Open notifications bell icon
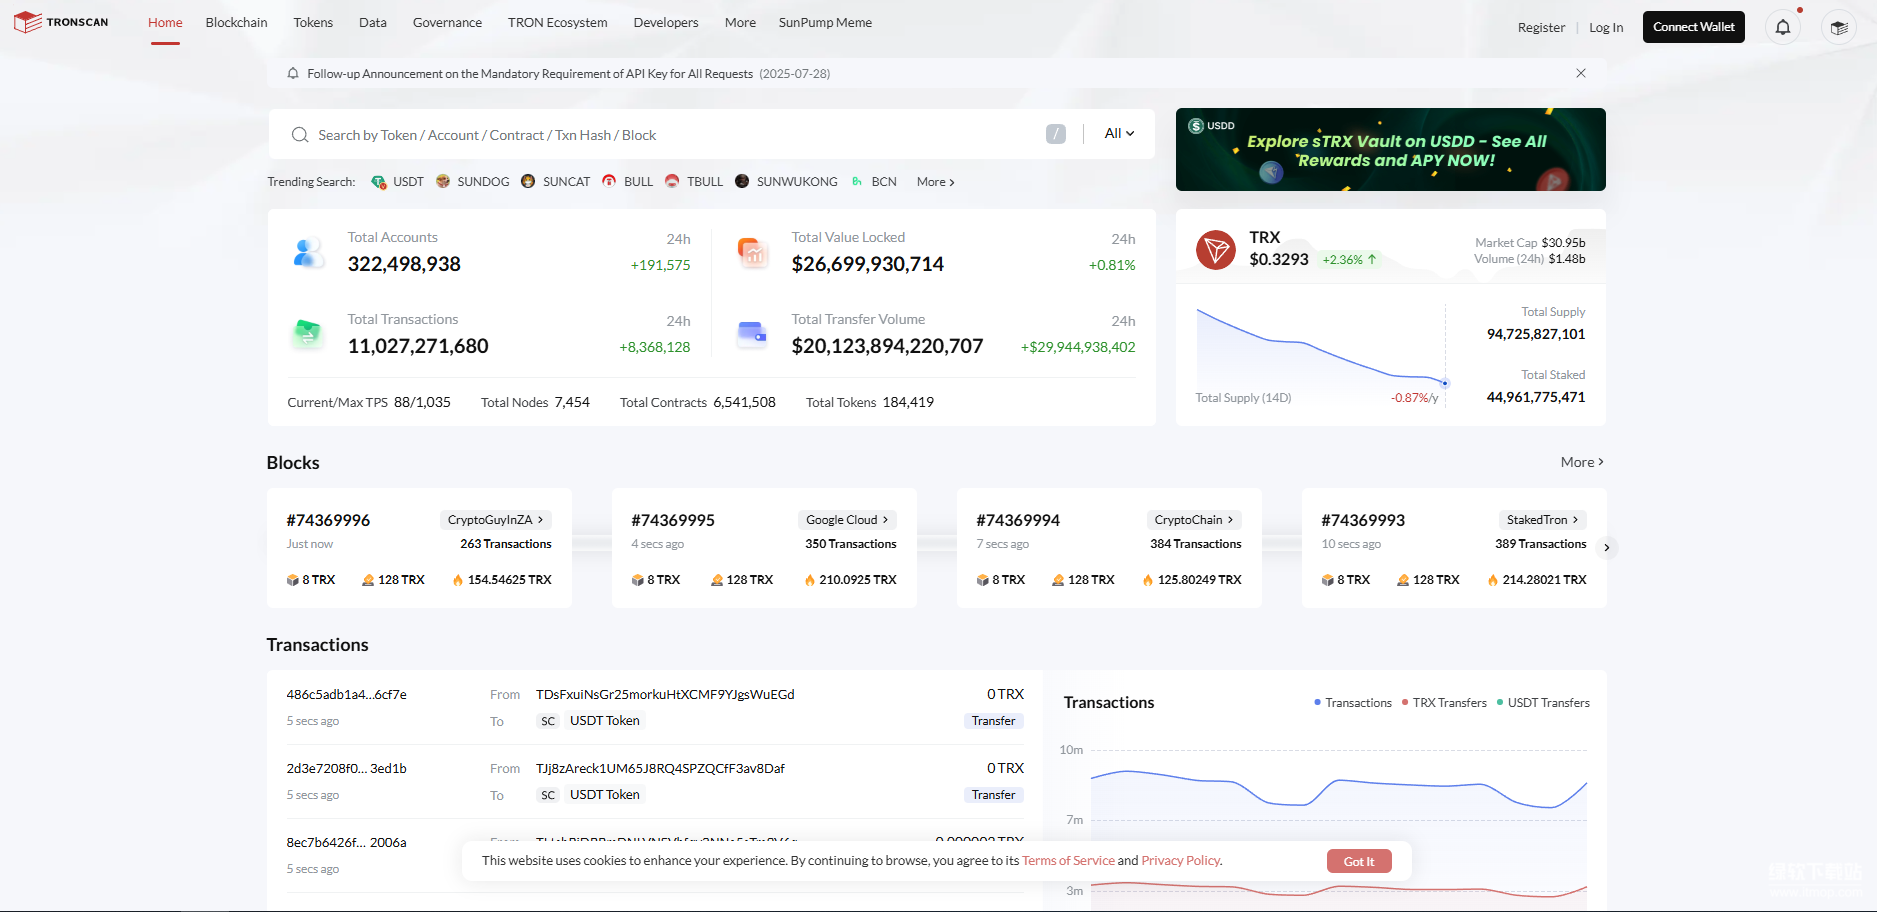The width and height of the screenshot is (1877, 912). [1783, 27]
